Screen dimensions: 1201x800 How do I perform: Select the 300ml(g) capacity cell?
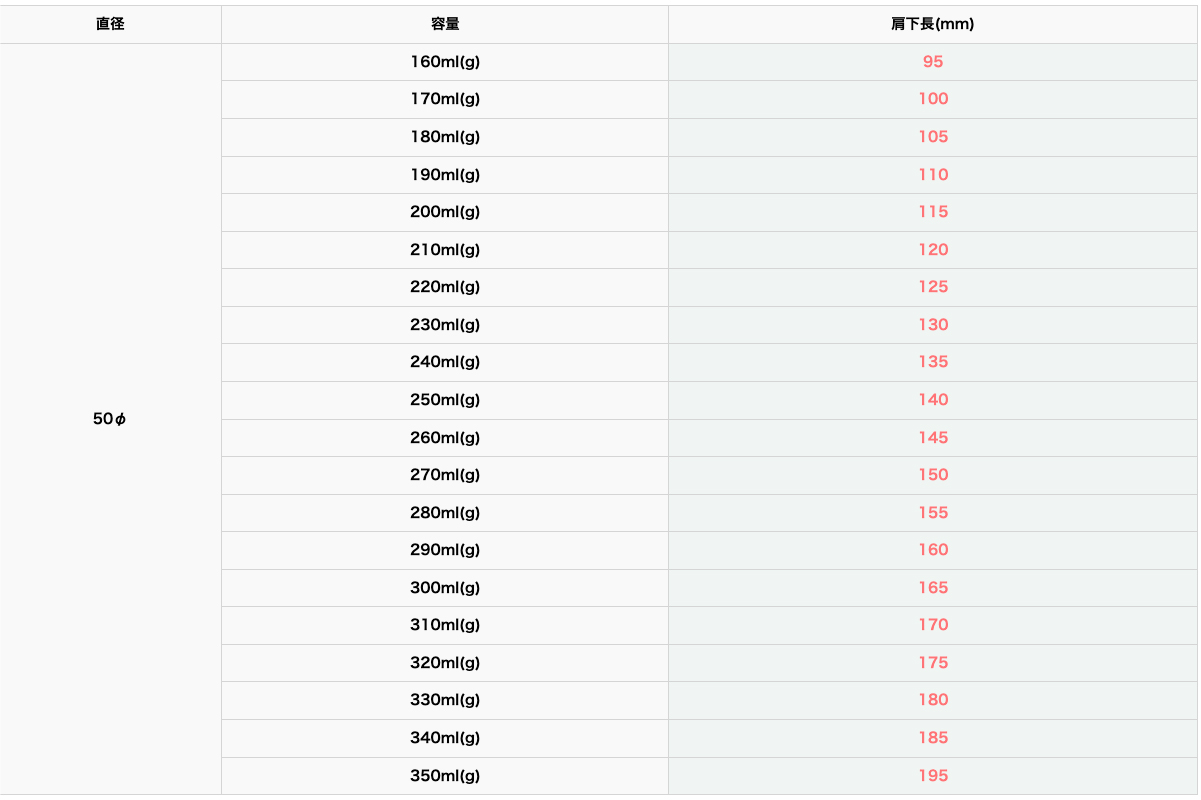tap(445, 588)
